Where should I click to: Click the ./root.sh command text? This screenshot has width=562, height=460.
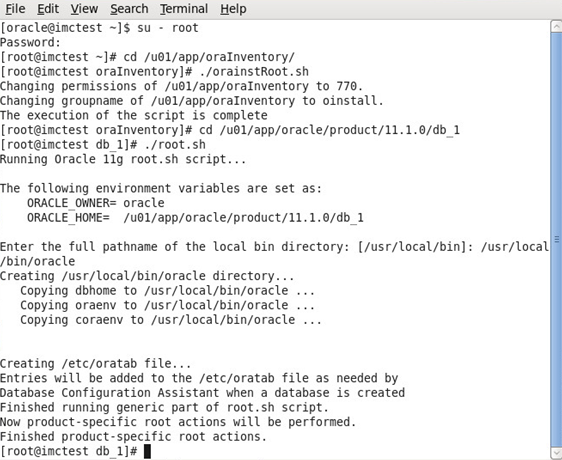[175, 144]
